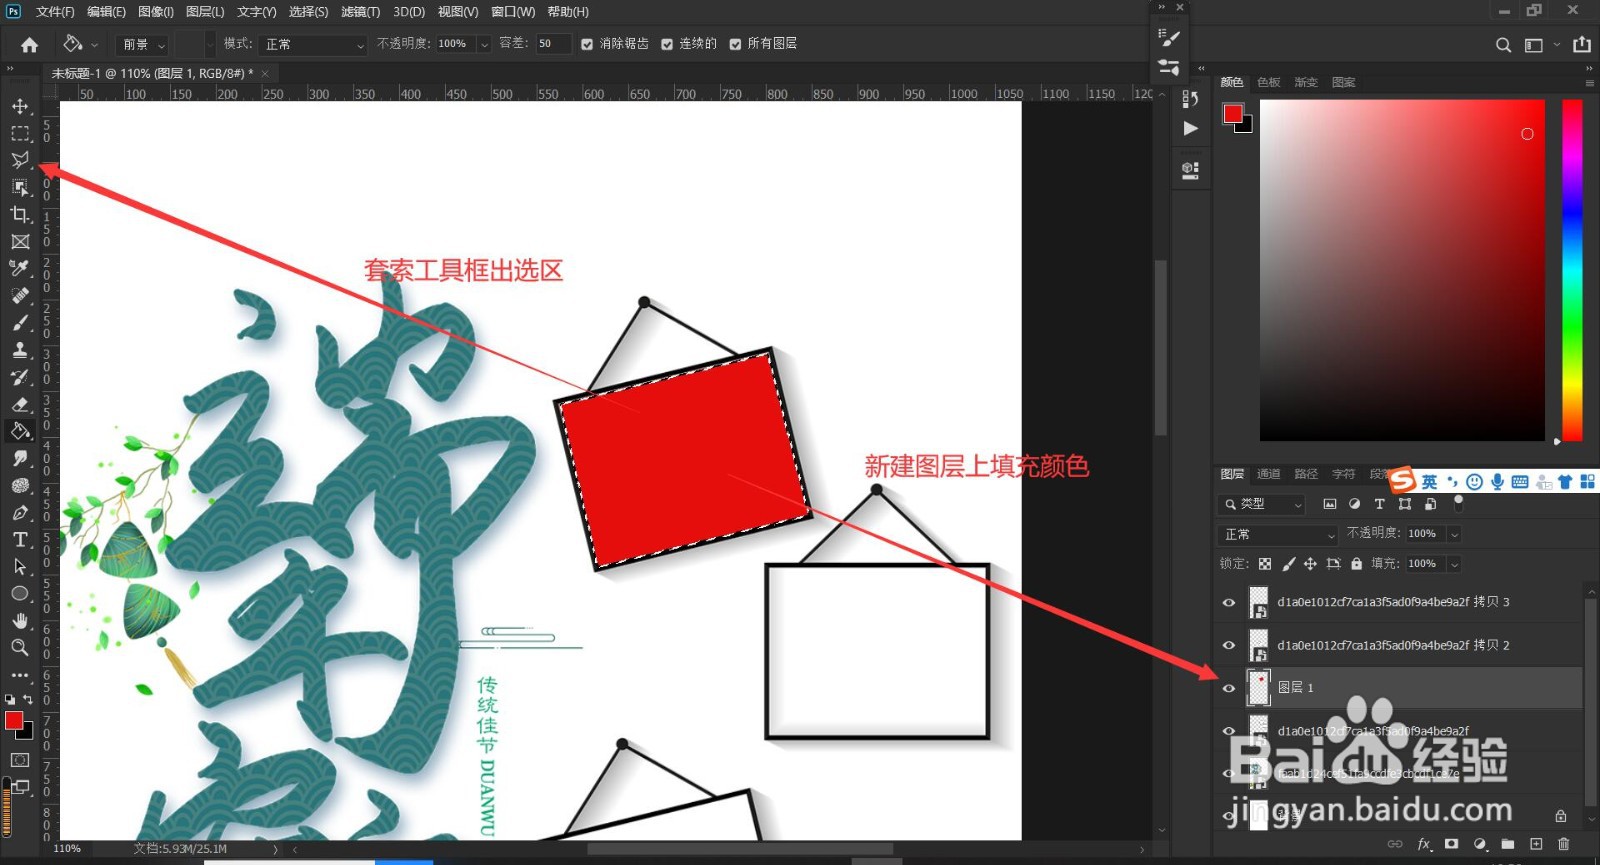Expand the options bar 不透明度 dropdown arrow
Screen dimensions: 1600x865
point(484,45)
